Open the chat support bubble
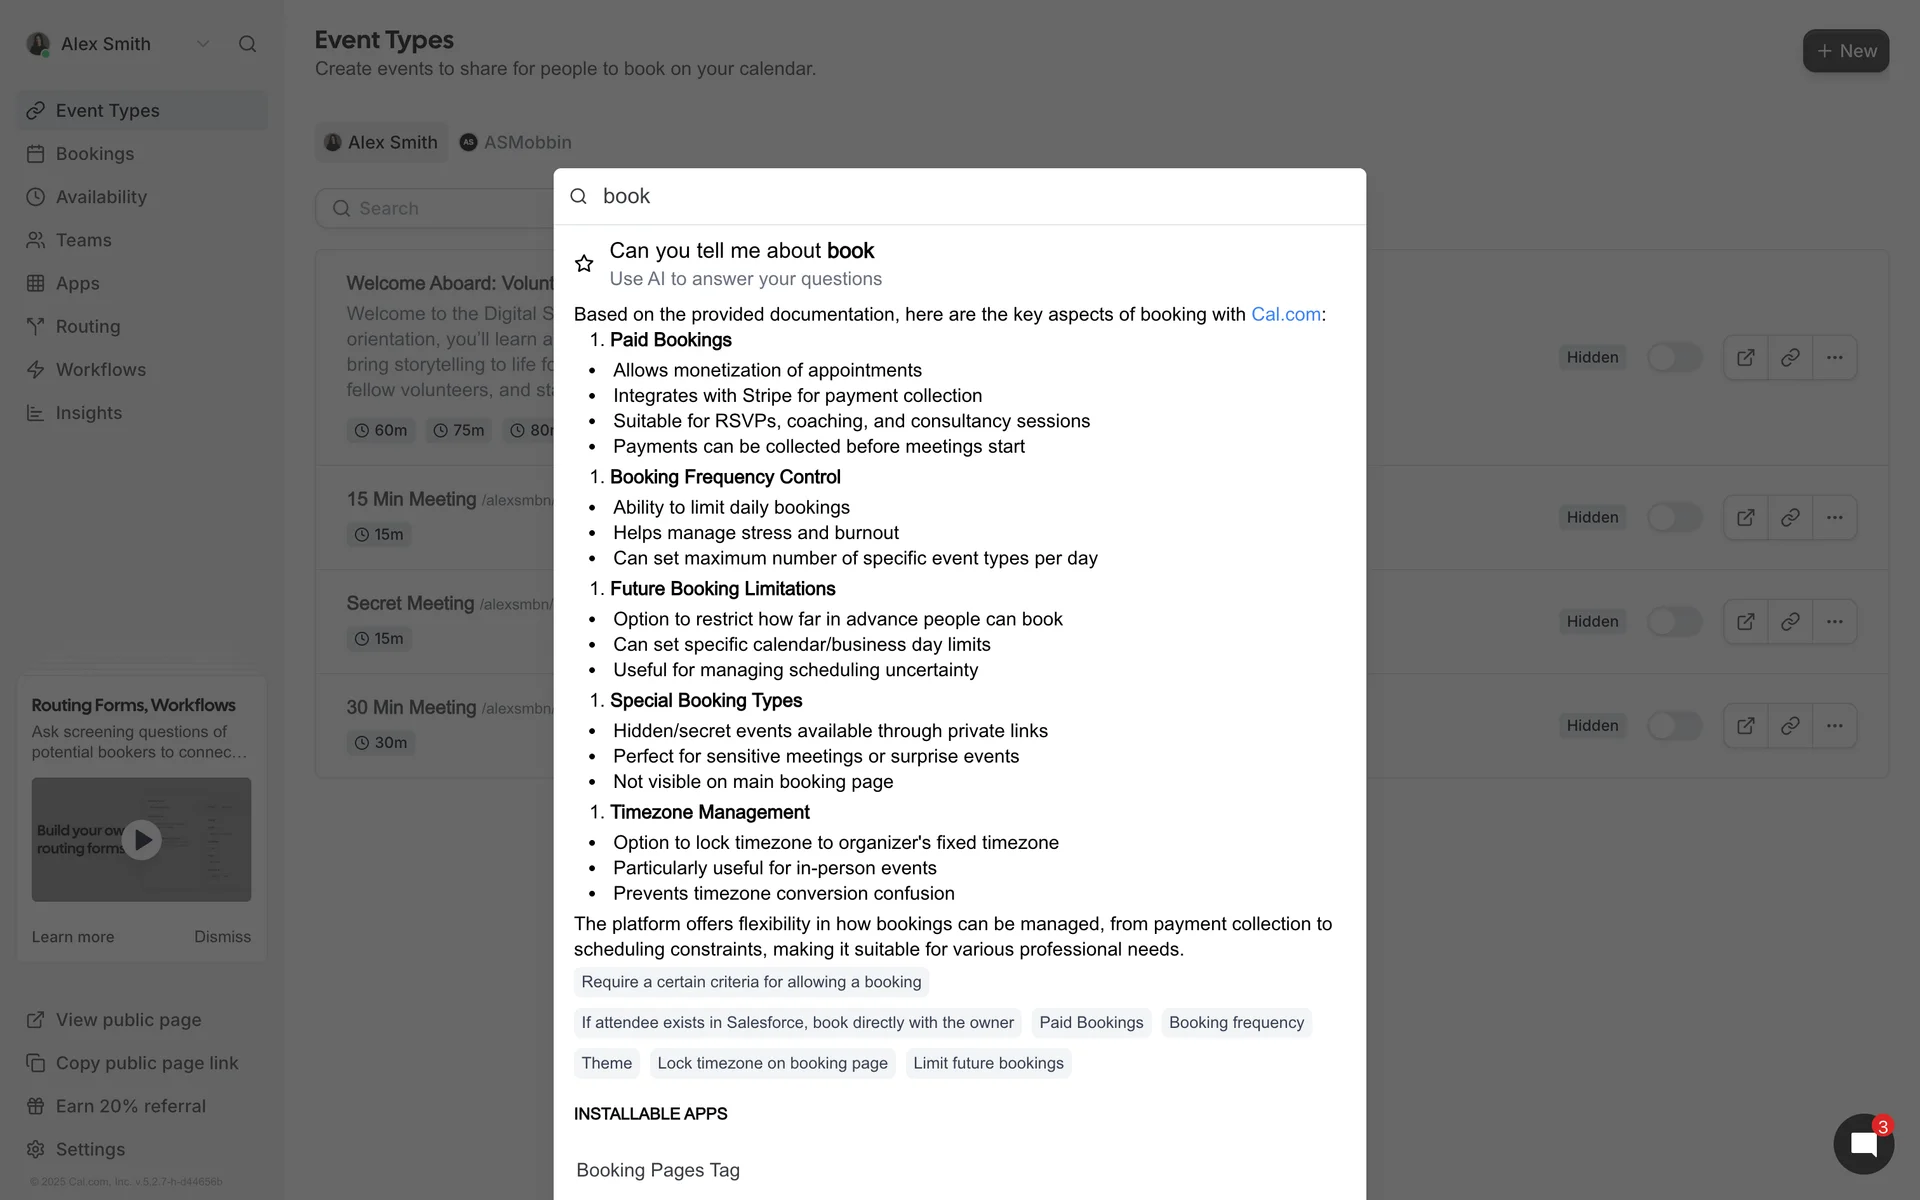The image size is (1920, 1200). pos(1863,1144)
